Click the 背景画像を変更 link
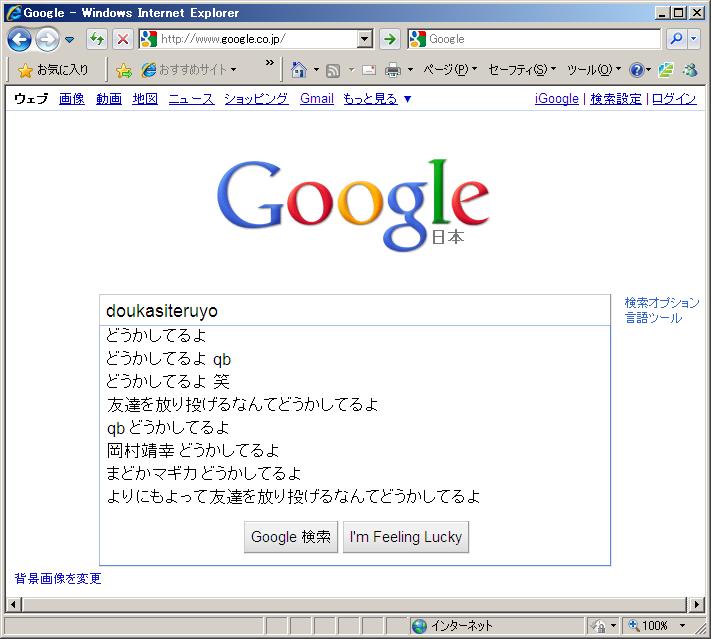This screenshot has height=639, width=711. point(58,578)
